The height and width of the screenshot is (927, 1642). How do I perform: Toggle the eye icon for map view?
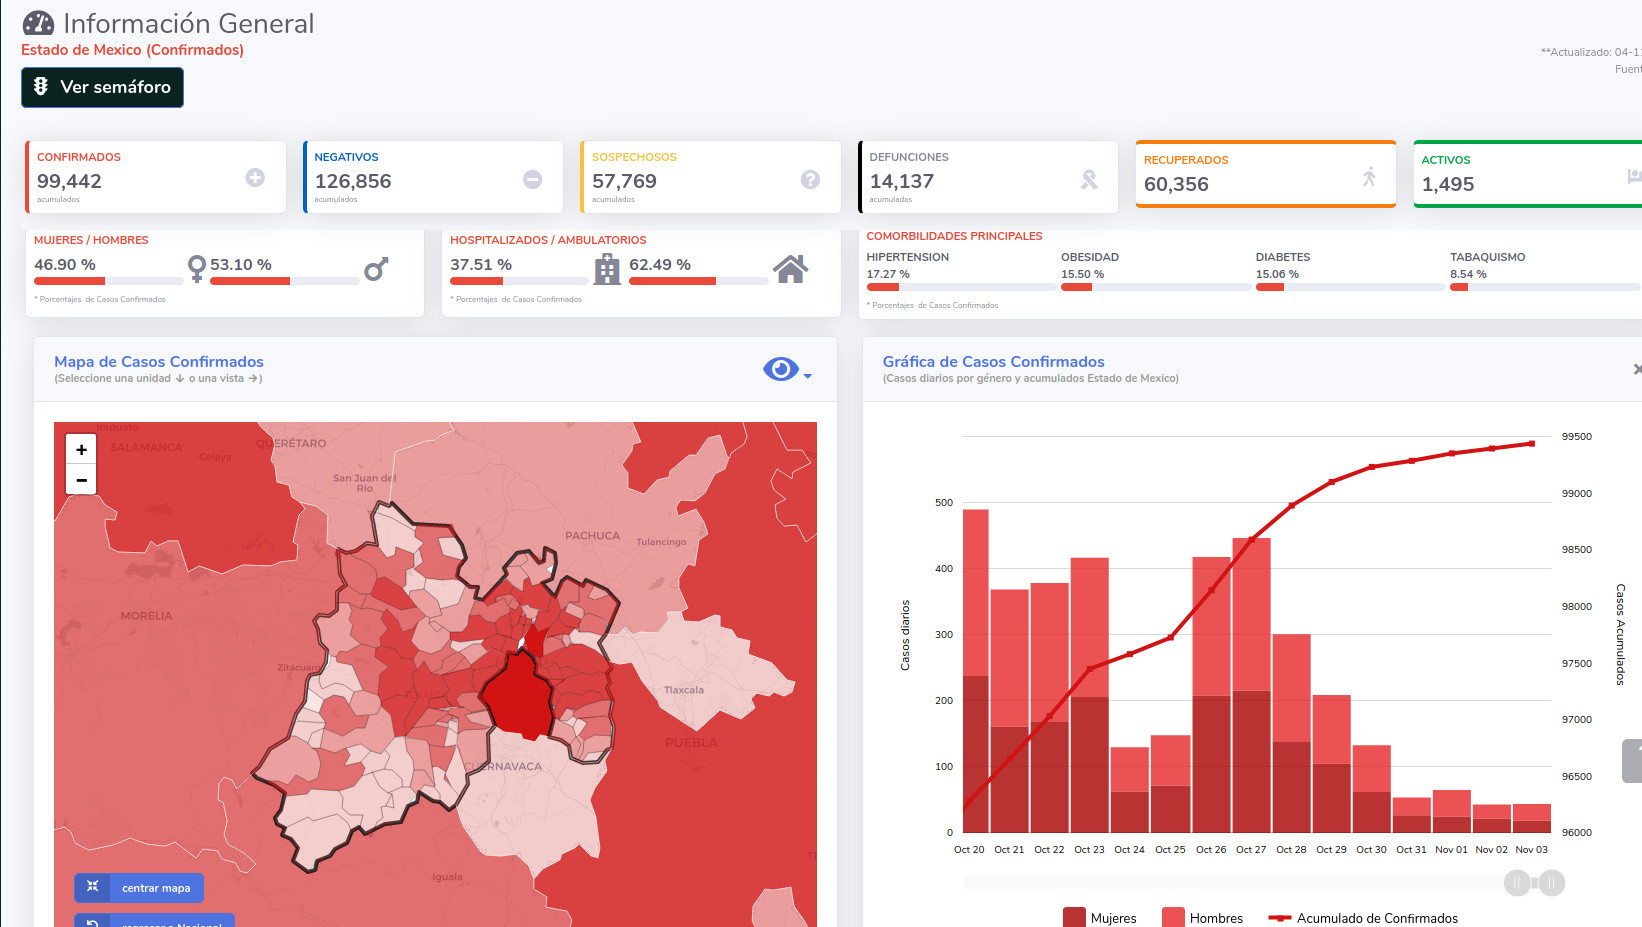[780, 369]
